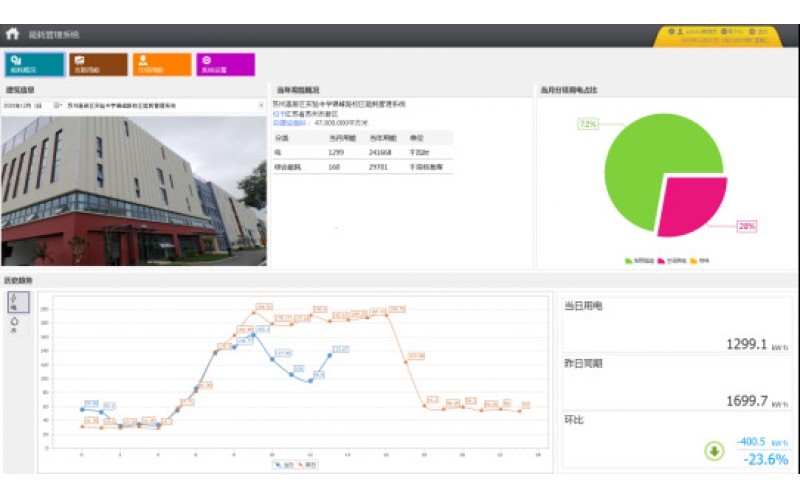Image resolution: width=800 pixels, height=500 pixels.
Task: Click the pink 28% pie slice
Action: coord(695,207)
